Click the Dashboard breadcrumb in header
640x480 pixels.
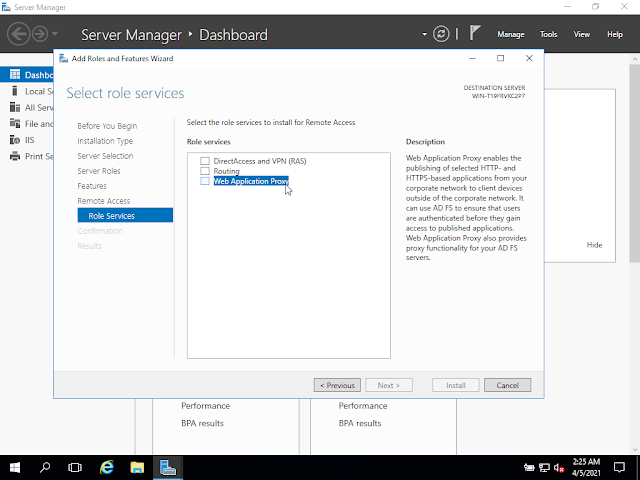point(233,35)
